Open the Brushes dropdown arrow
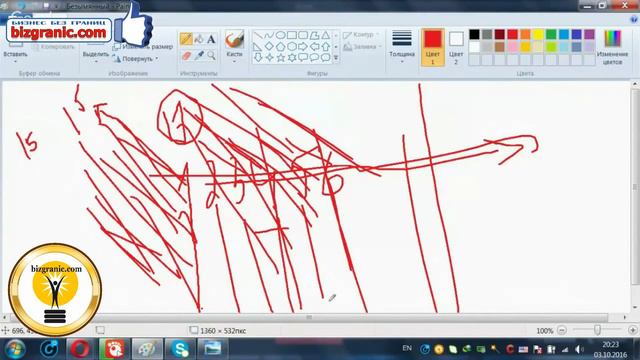This screenshot has height=360, width=640. [234, 62]
